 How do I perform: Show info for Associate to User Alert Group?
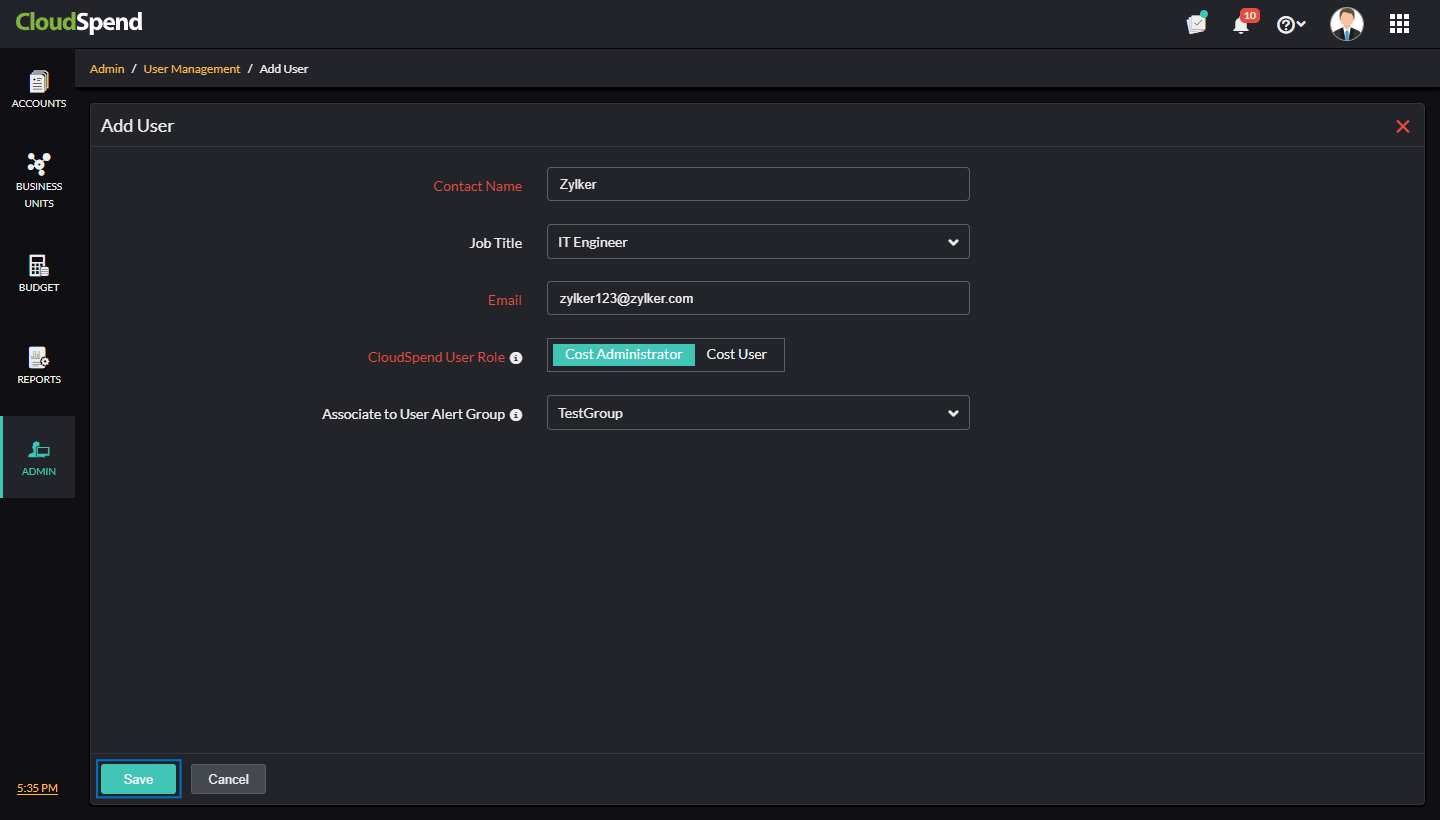tap(516, 415)
